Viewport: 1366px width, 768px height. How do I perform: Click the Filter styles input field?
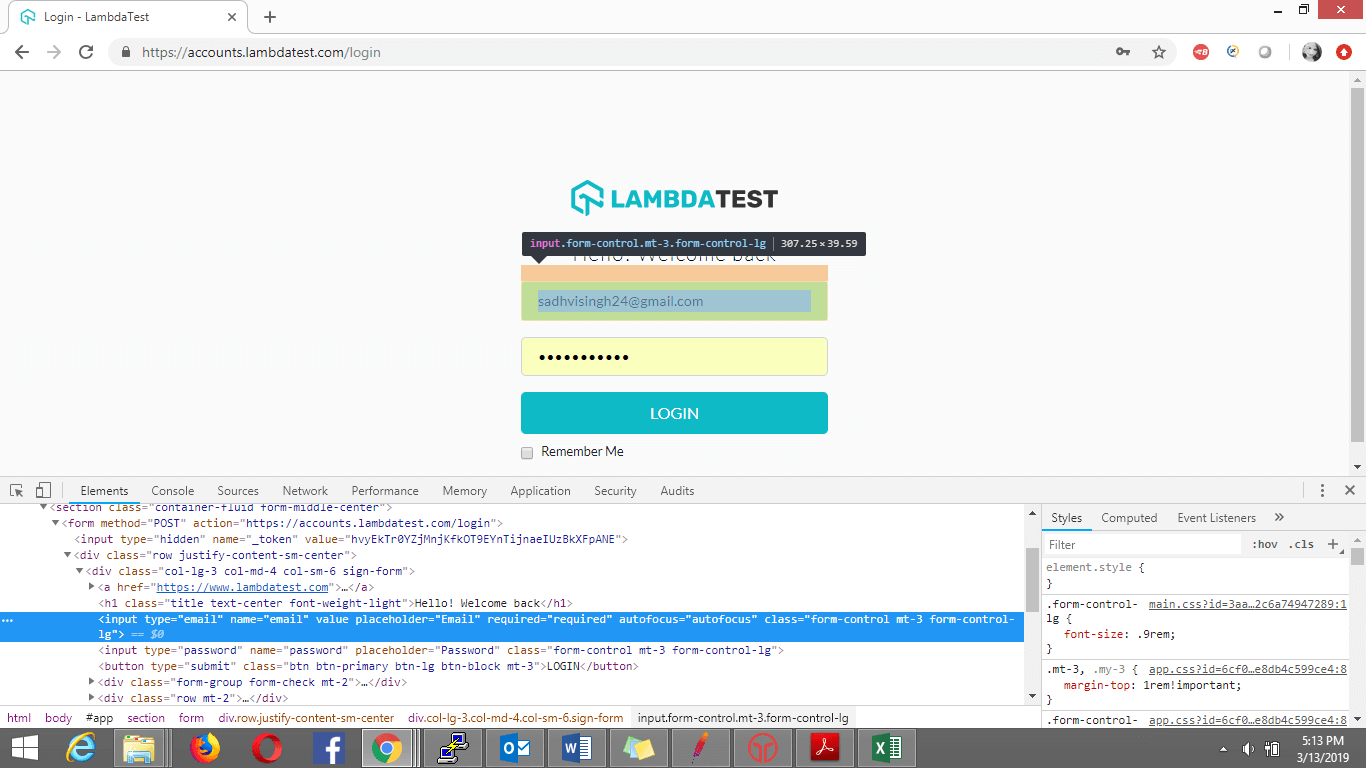point(1142,544)
